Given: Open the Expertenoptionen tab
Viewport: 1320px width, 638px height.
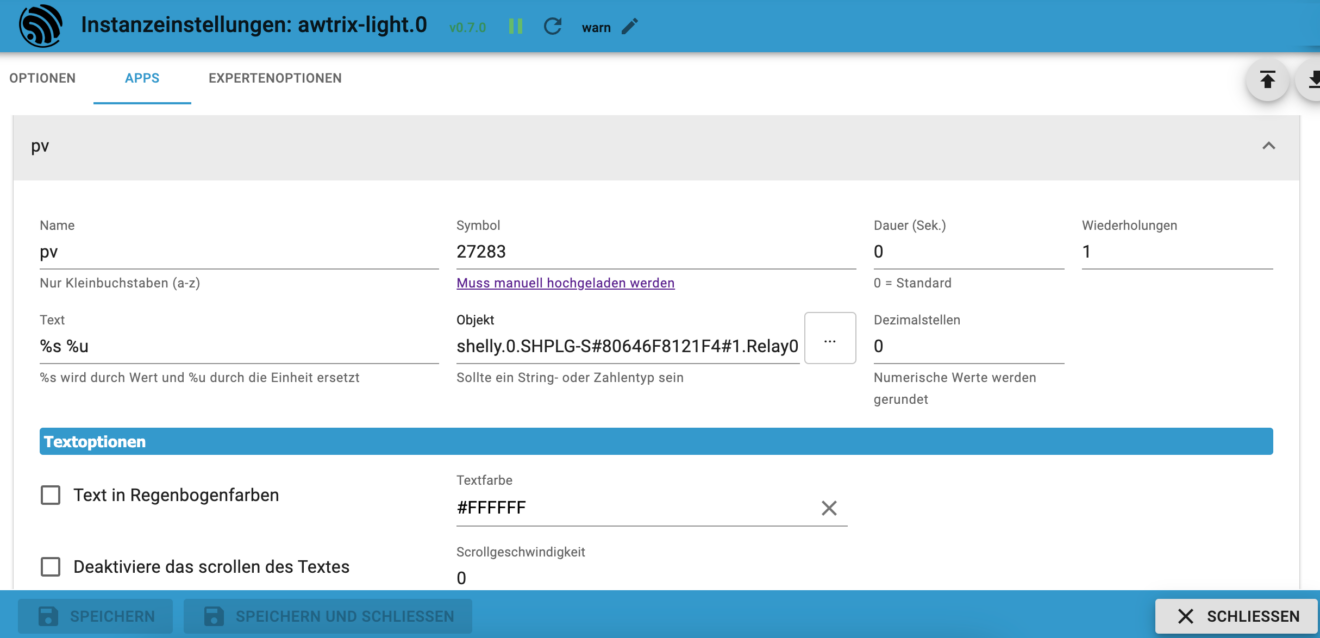Looking at the screenshot, I should pos(275,78).
